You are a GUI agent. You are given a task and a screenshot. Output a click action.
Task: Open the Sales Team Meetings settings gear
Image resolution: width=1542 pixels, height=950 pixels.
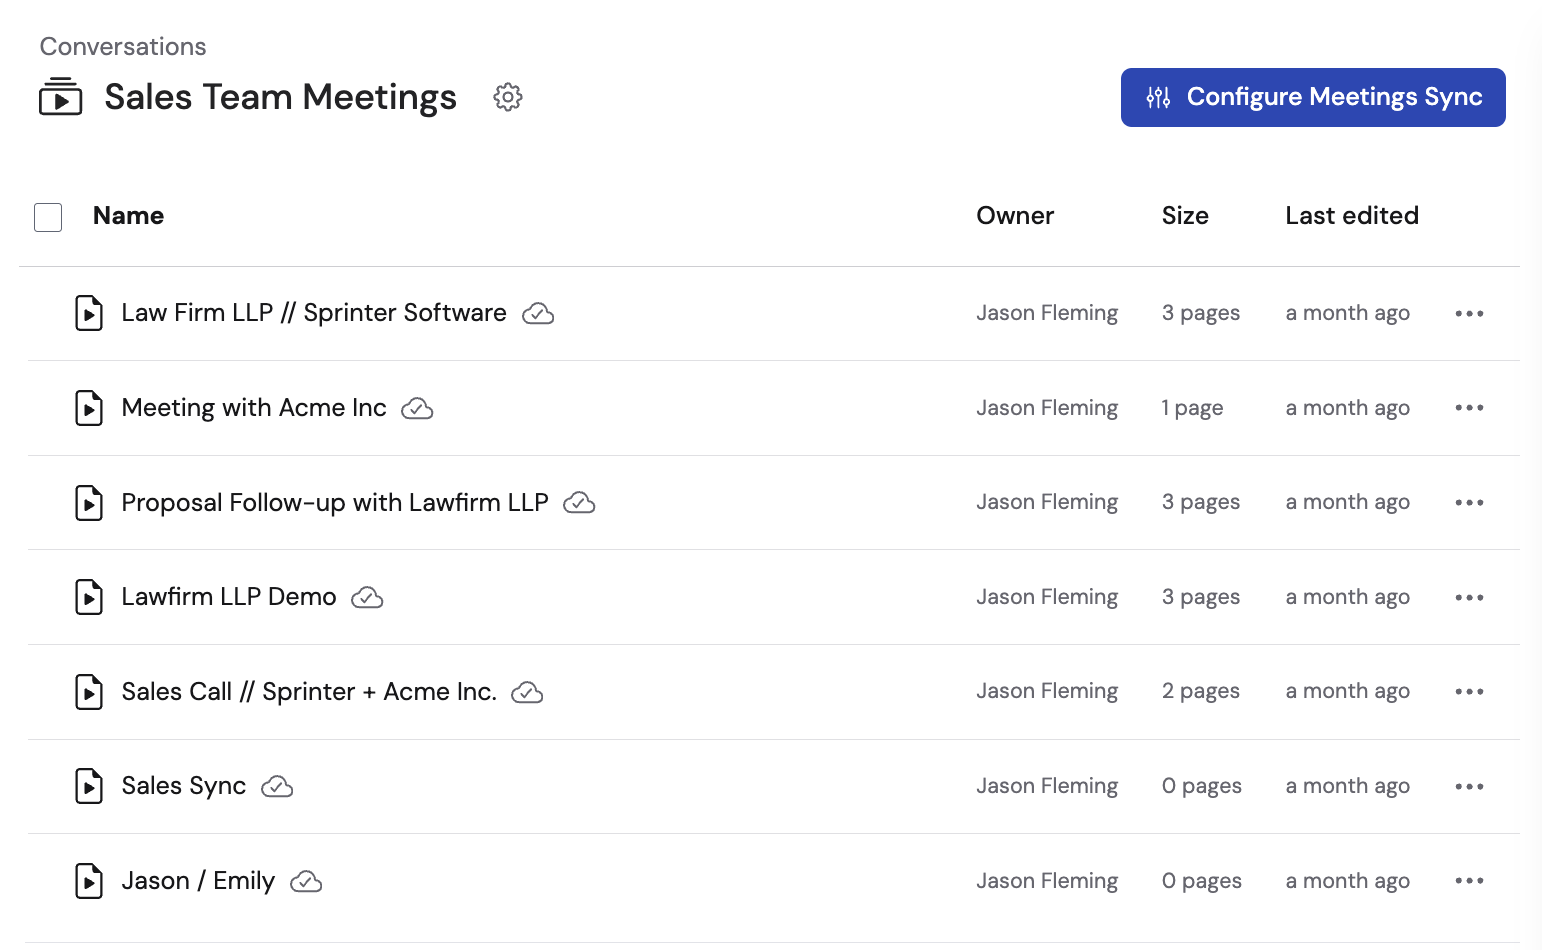(508, 97)
